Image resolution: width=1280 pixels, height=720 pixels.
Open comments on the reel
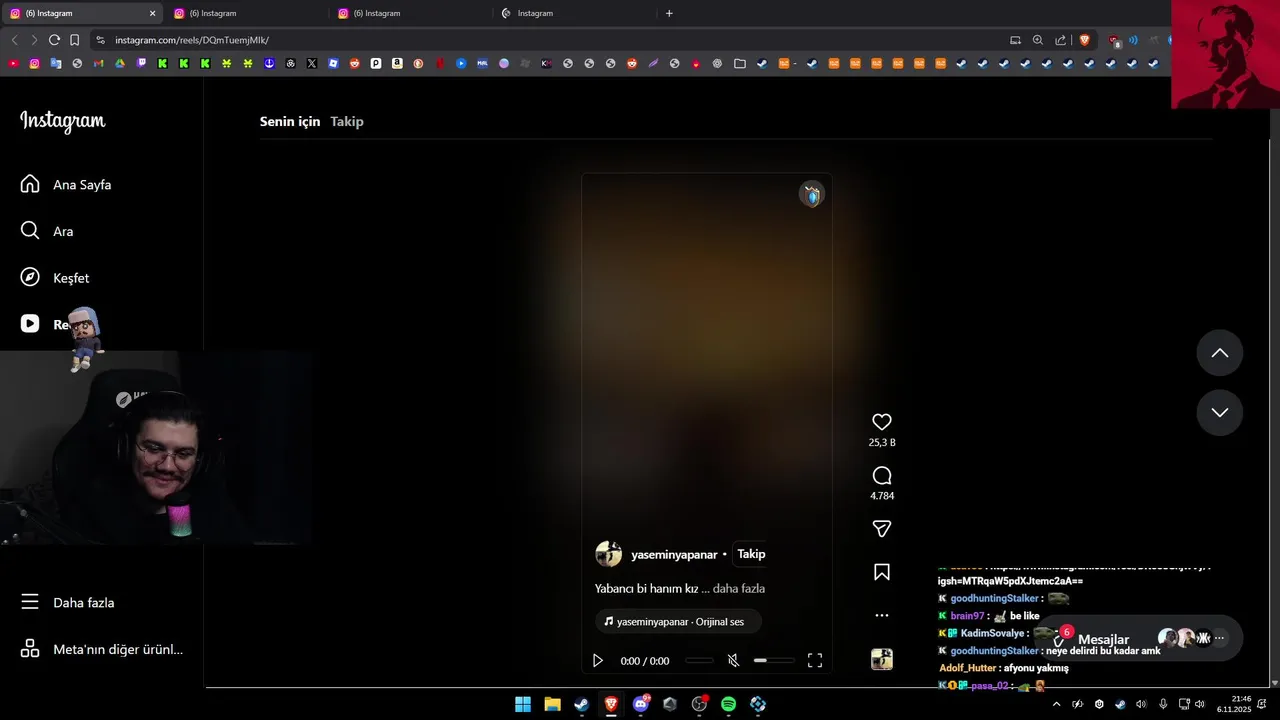point(881,476)
